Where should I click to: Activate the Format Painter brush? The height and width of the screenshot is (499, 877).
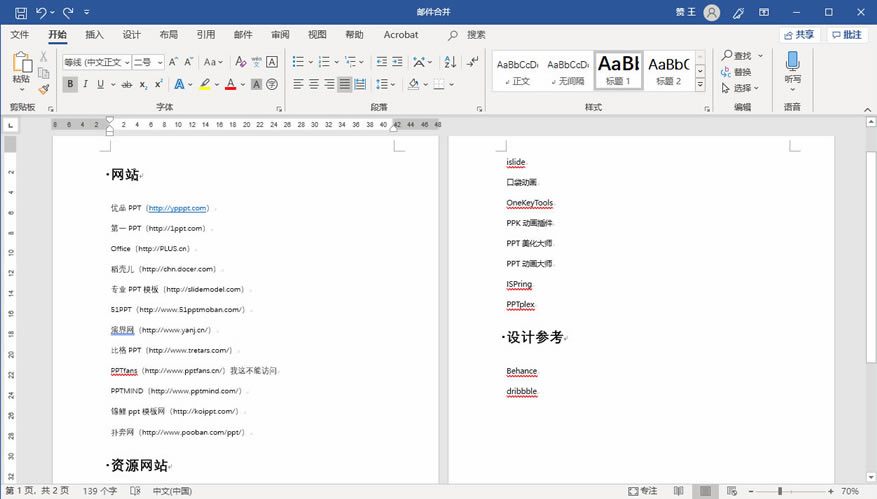(44, 88)
